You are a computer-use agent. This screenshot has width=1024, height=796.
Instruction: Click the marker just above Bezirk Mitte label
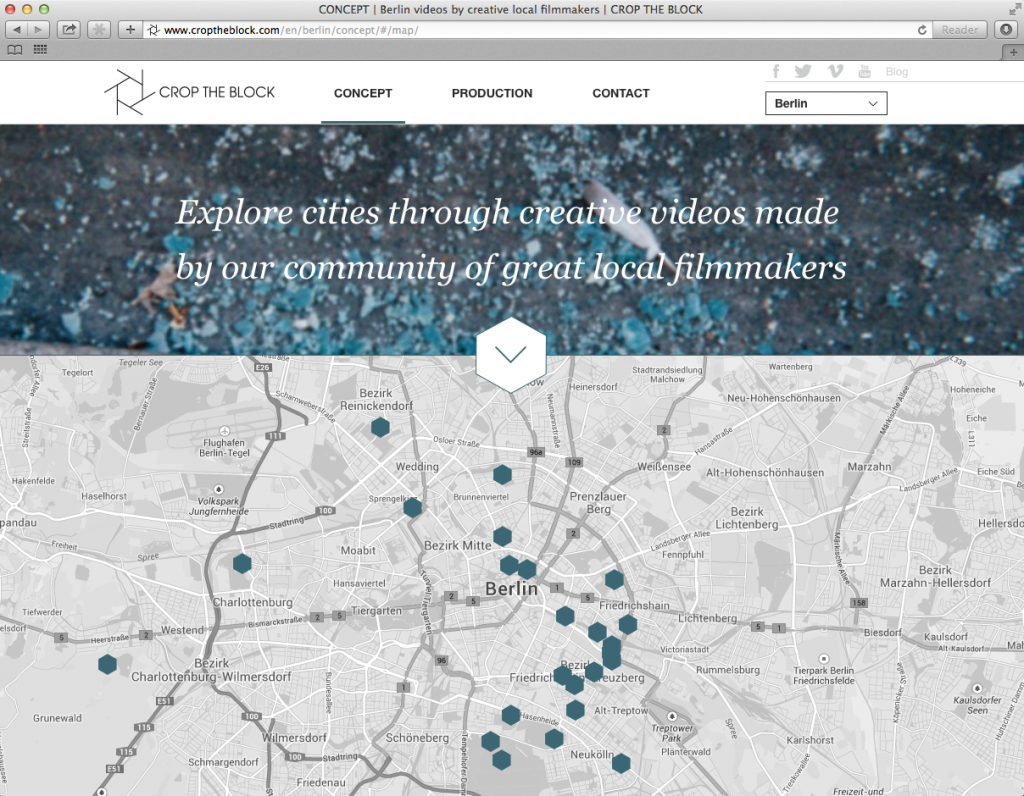tap(502, 537)
